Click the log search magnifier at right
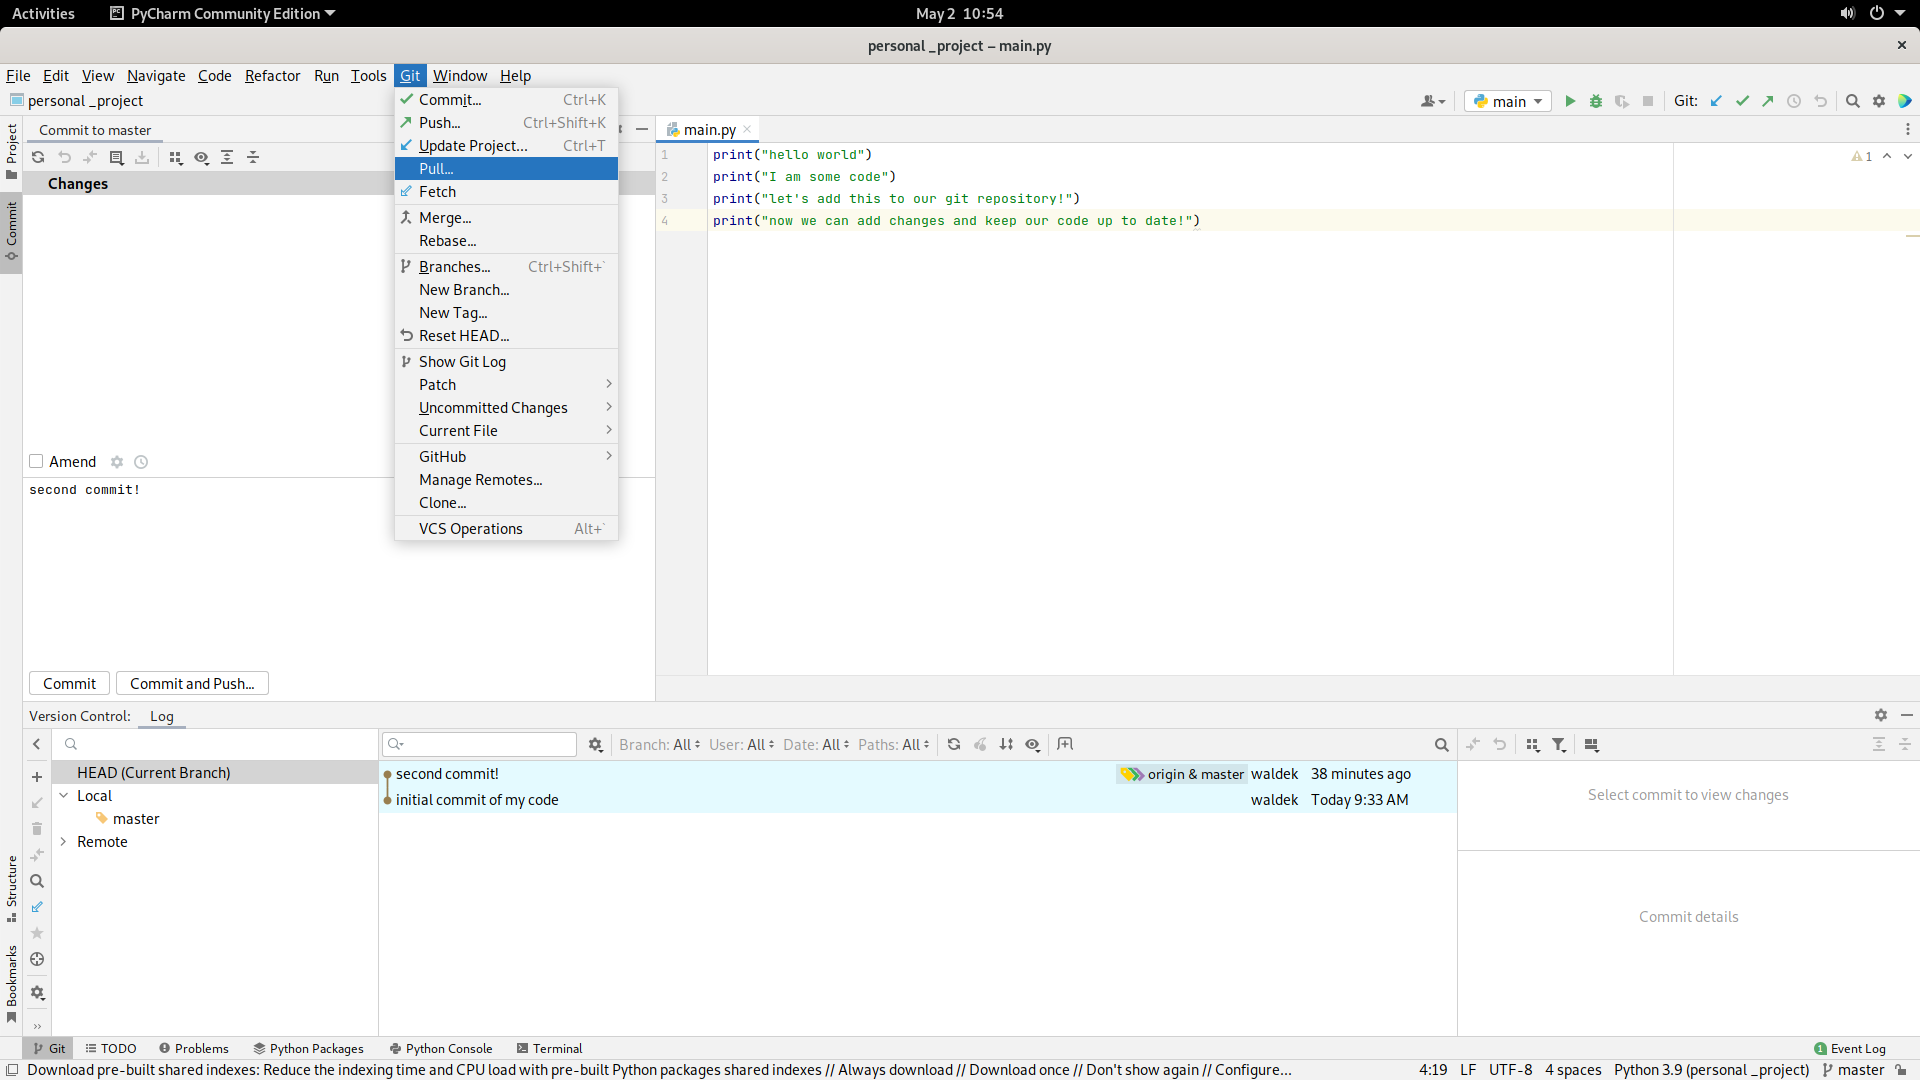This screenshot has height=1080, width=1920. tap(1441, 745)
